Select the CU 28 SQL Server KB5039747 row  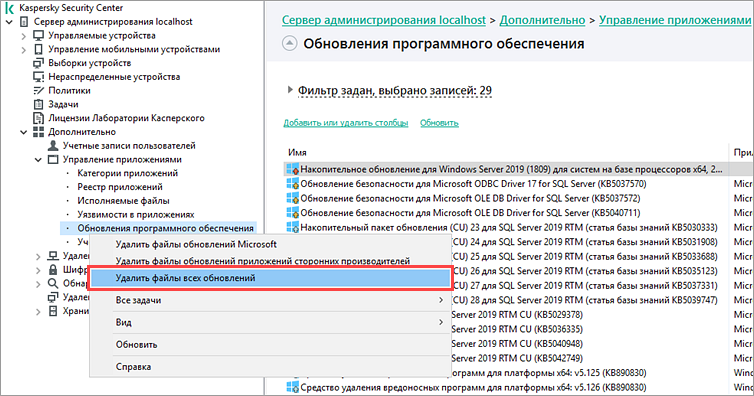click(x=585, y=300)
